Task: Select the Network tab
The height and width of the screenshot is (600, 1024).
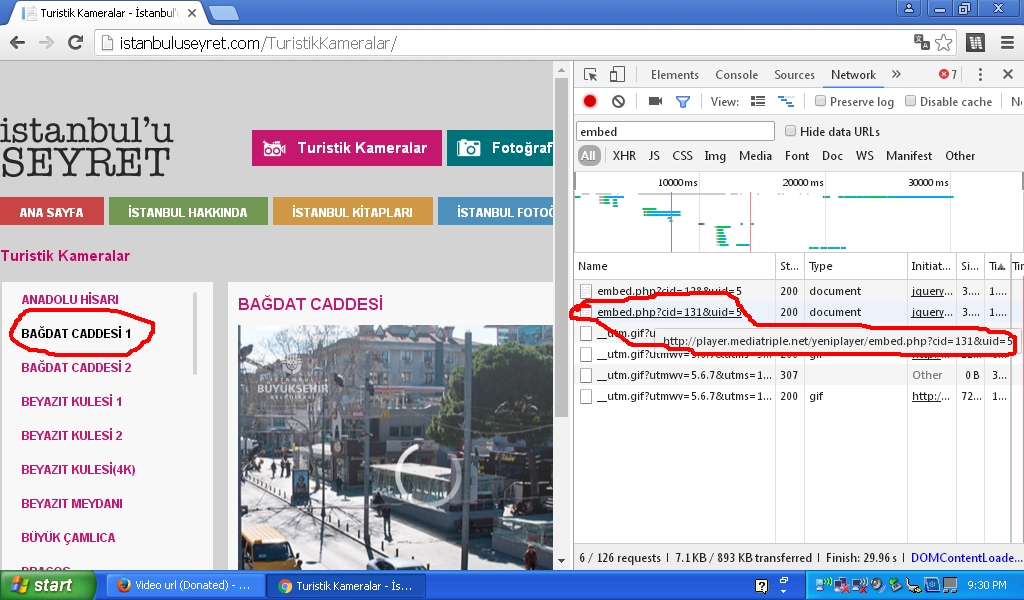Action: coord(853,74)
